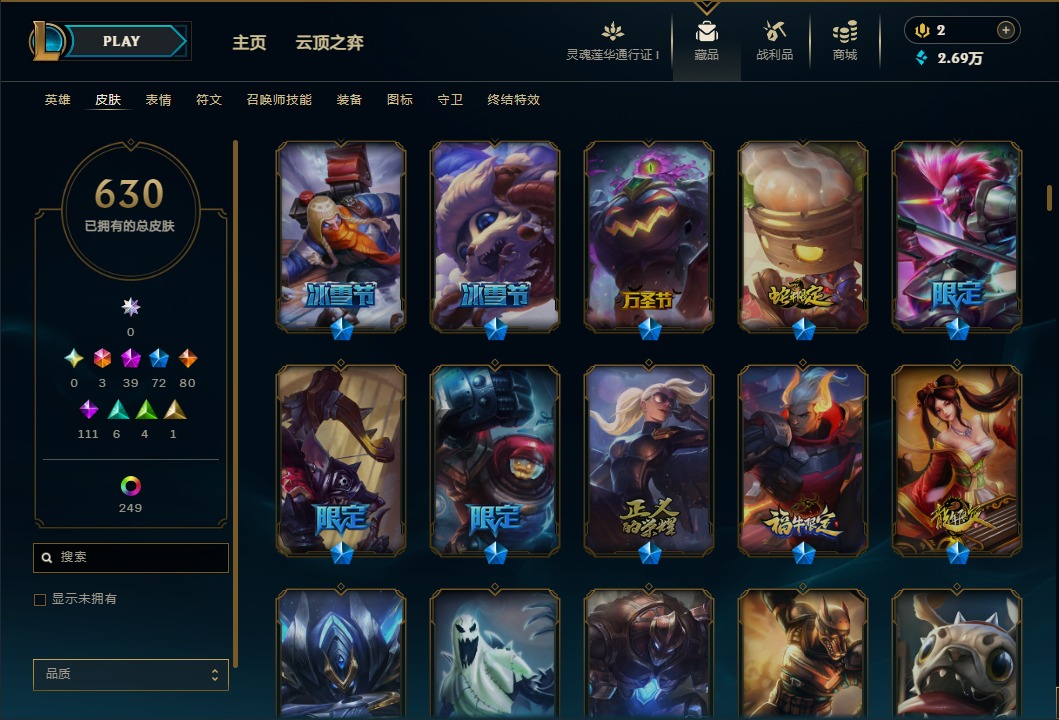Switch to the 英雄 champions tab
The height and width of the screenshot is (720, 1059).
(57, 100)
